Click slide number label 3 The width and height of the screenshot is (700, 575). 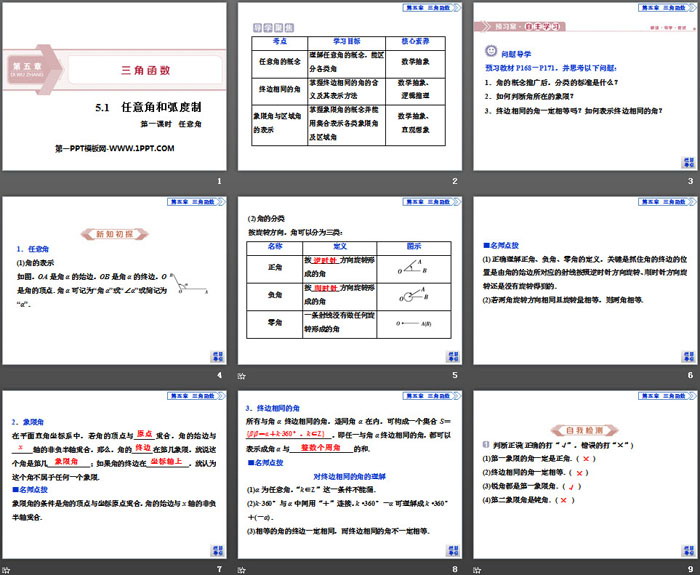coord(690,181)
